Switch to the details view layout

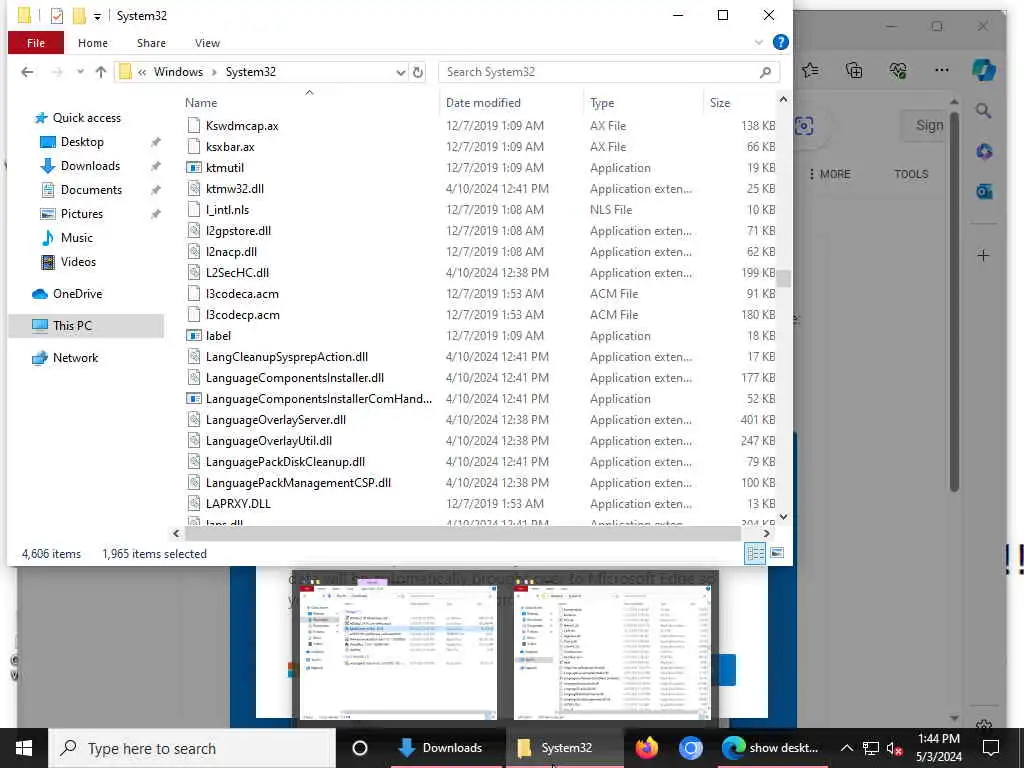pos(755,553)
